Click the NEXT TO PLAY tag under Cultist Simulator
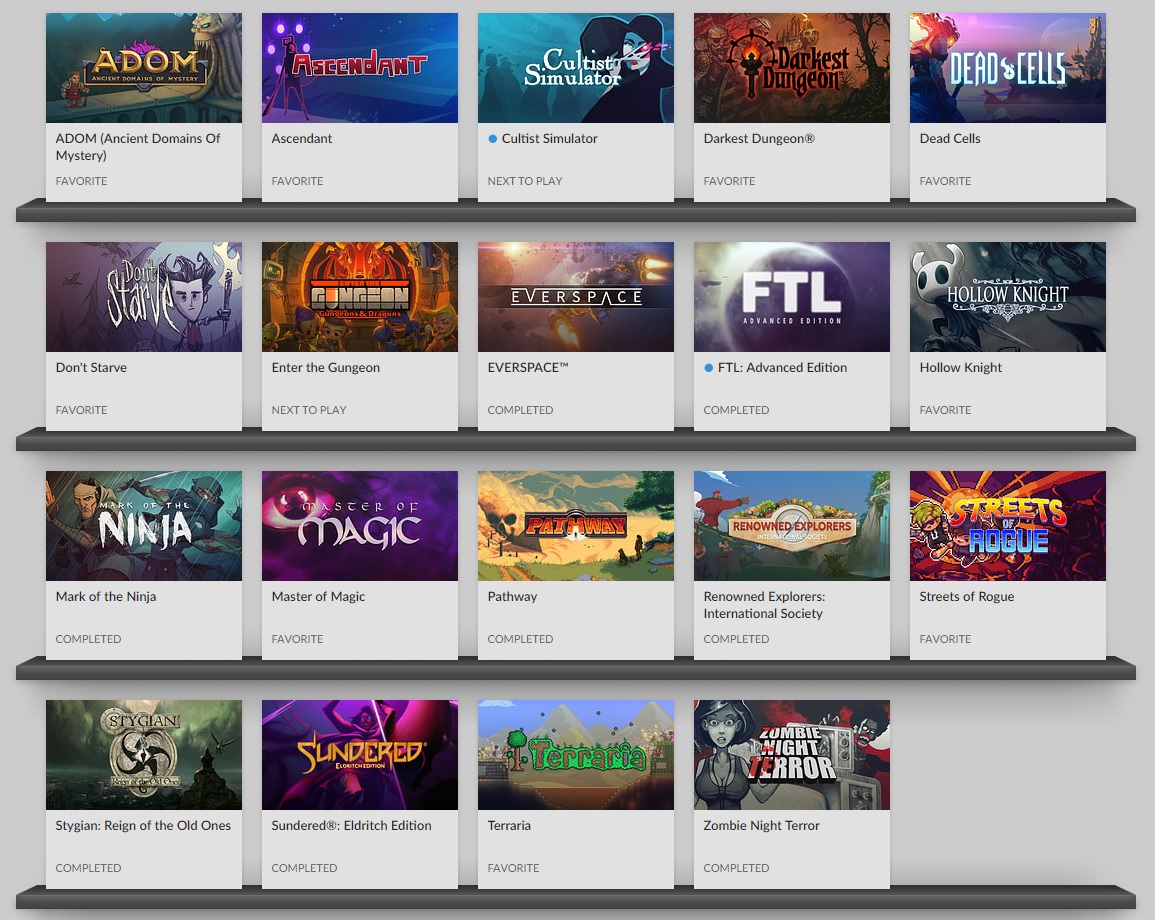Viewport: 1155px width, 920px height. pyautogui.click(x=524, y=181)
